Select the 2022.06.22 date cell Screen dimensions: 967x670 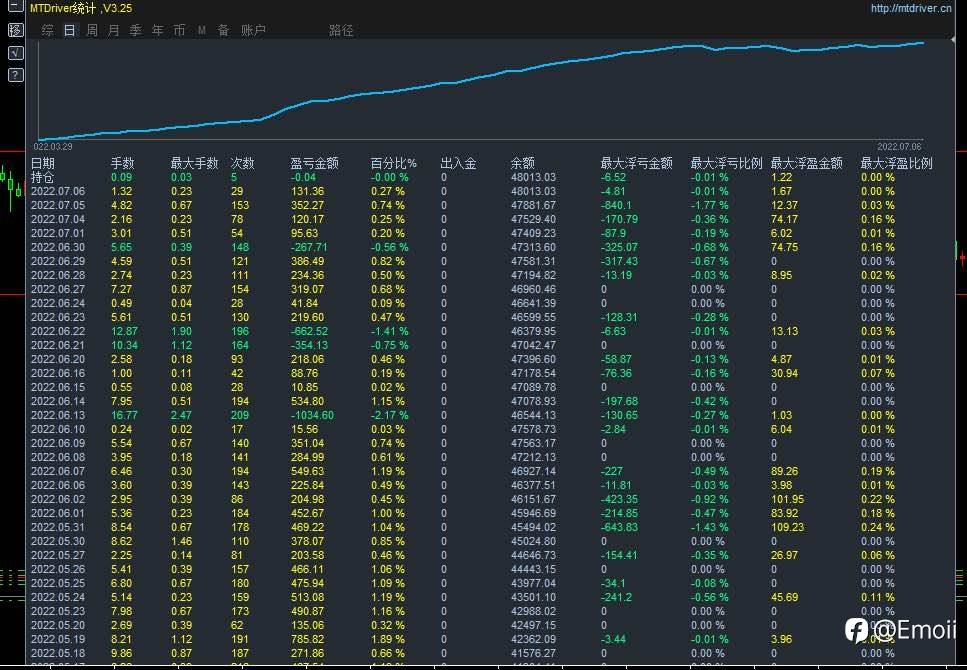coord(58,331)
